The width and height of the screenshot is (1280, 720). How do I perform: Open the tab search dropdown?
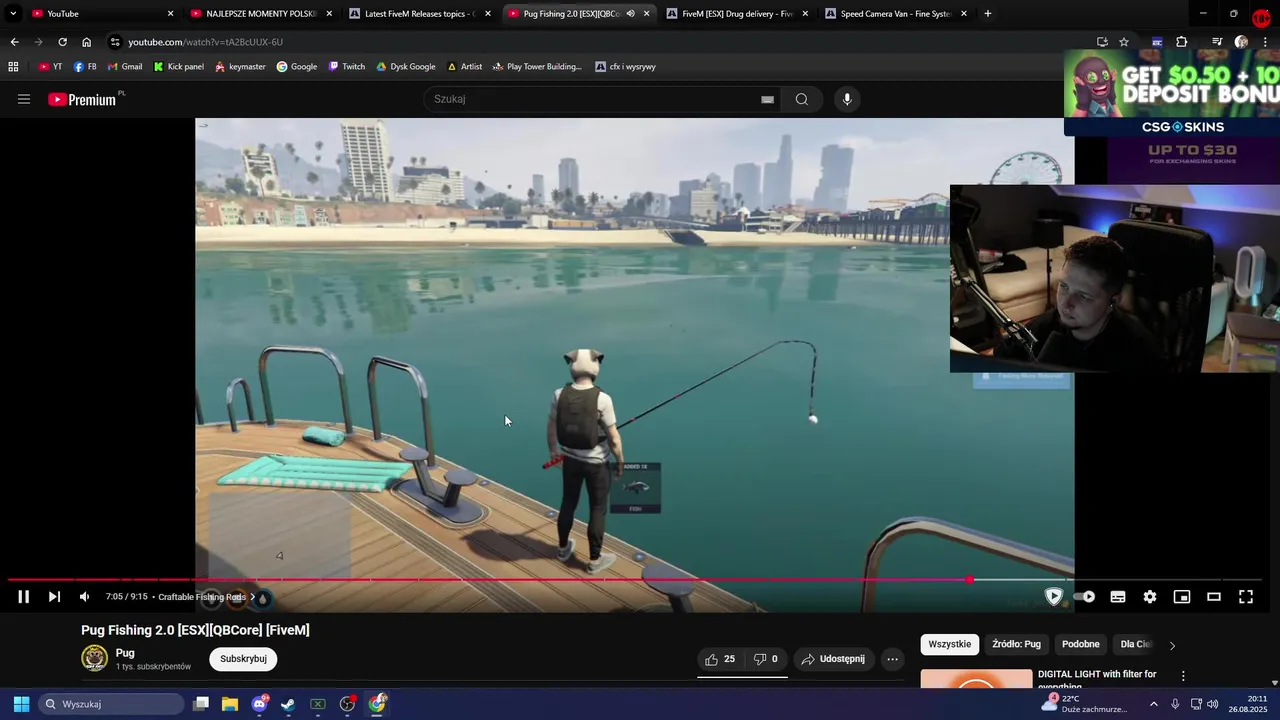pyautogui.click(x=13, y=14)
